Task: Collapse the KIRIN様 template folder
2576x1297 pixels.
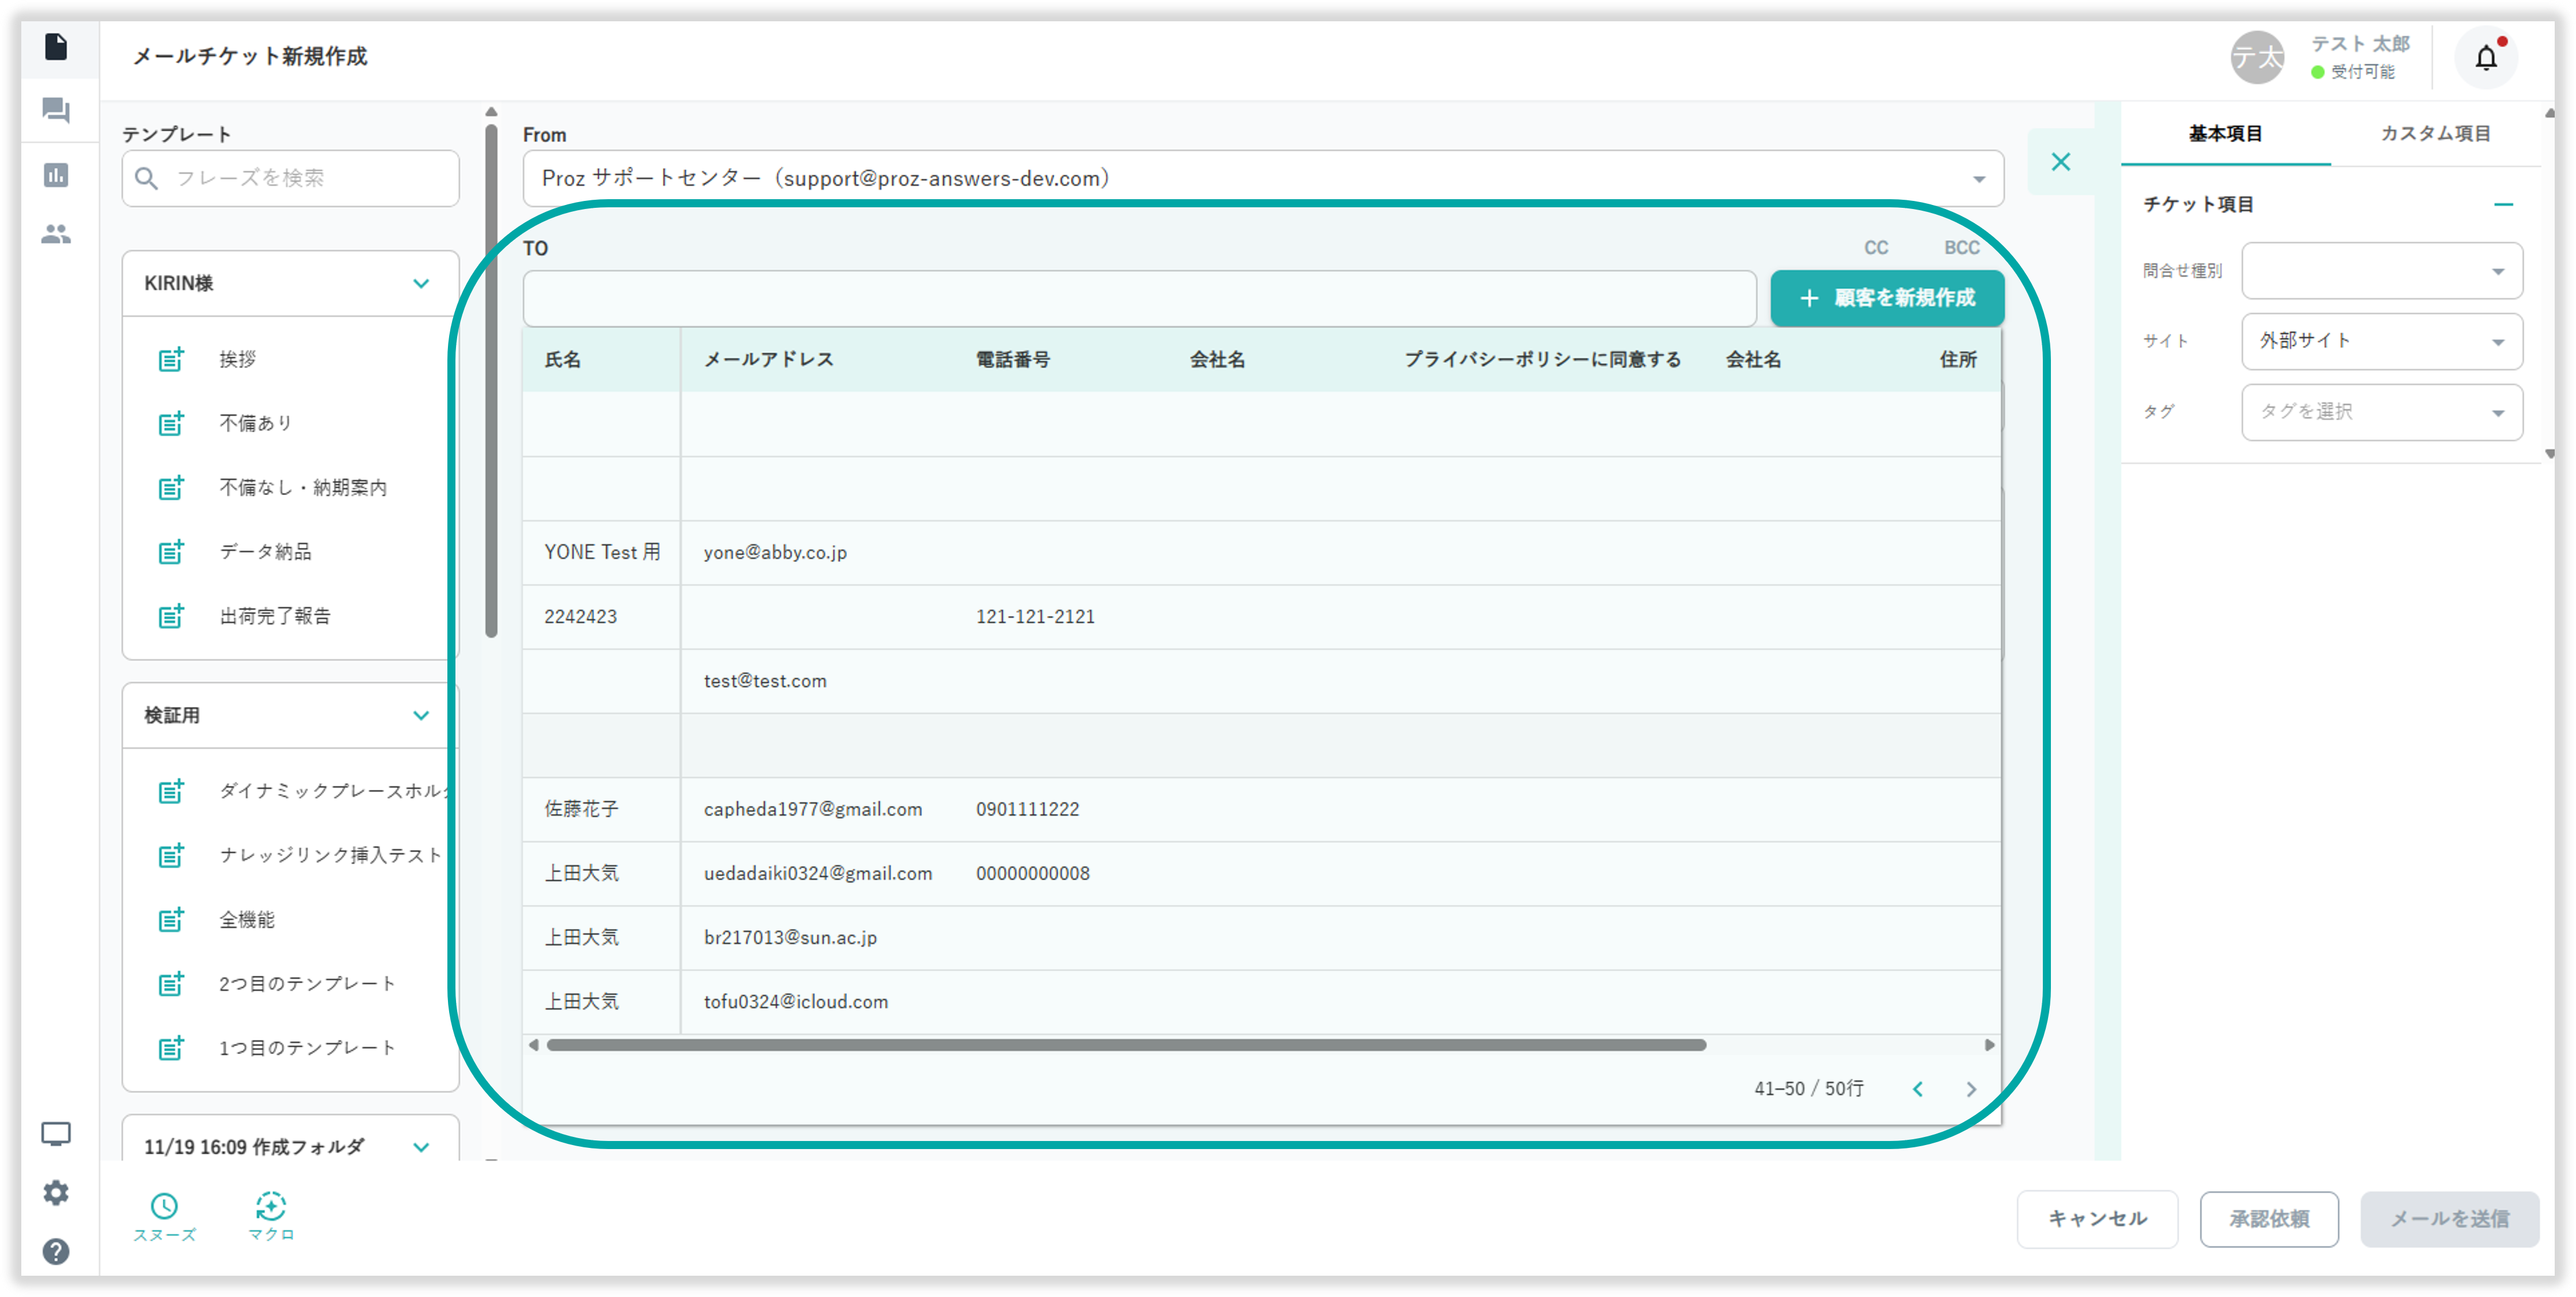Action: [421, 283]
